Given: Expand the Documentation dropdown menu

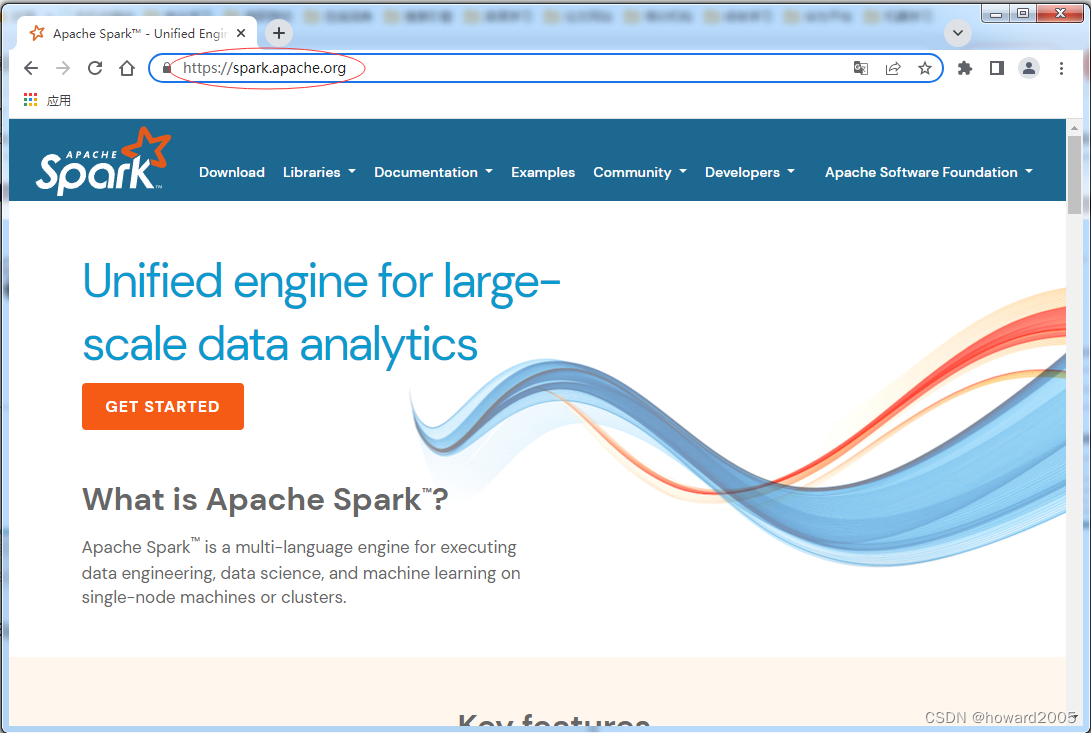Looking at the screenshot, I should 433,172.
